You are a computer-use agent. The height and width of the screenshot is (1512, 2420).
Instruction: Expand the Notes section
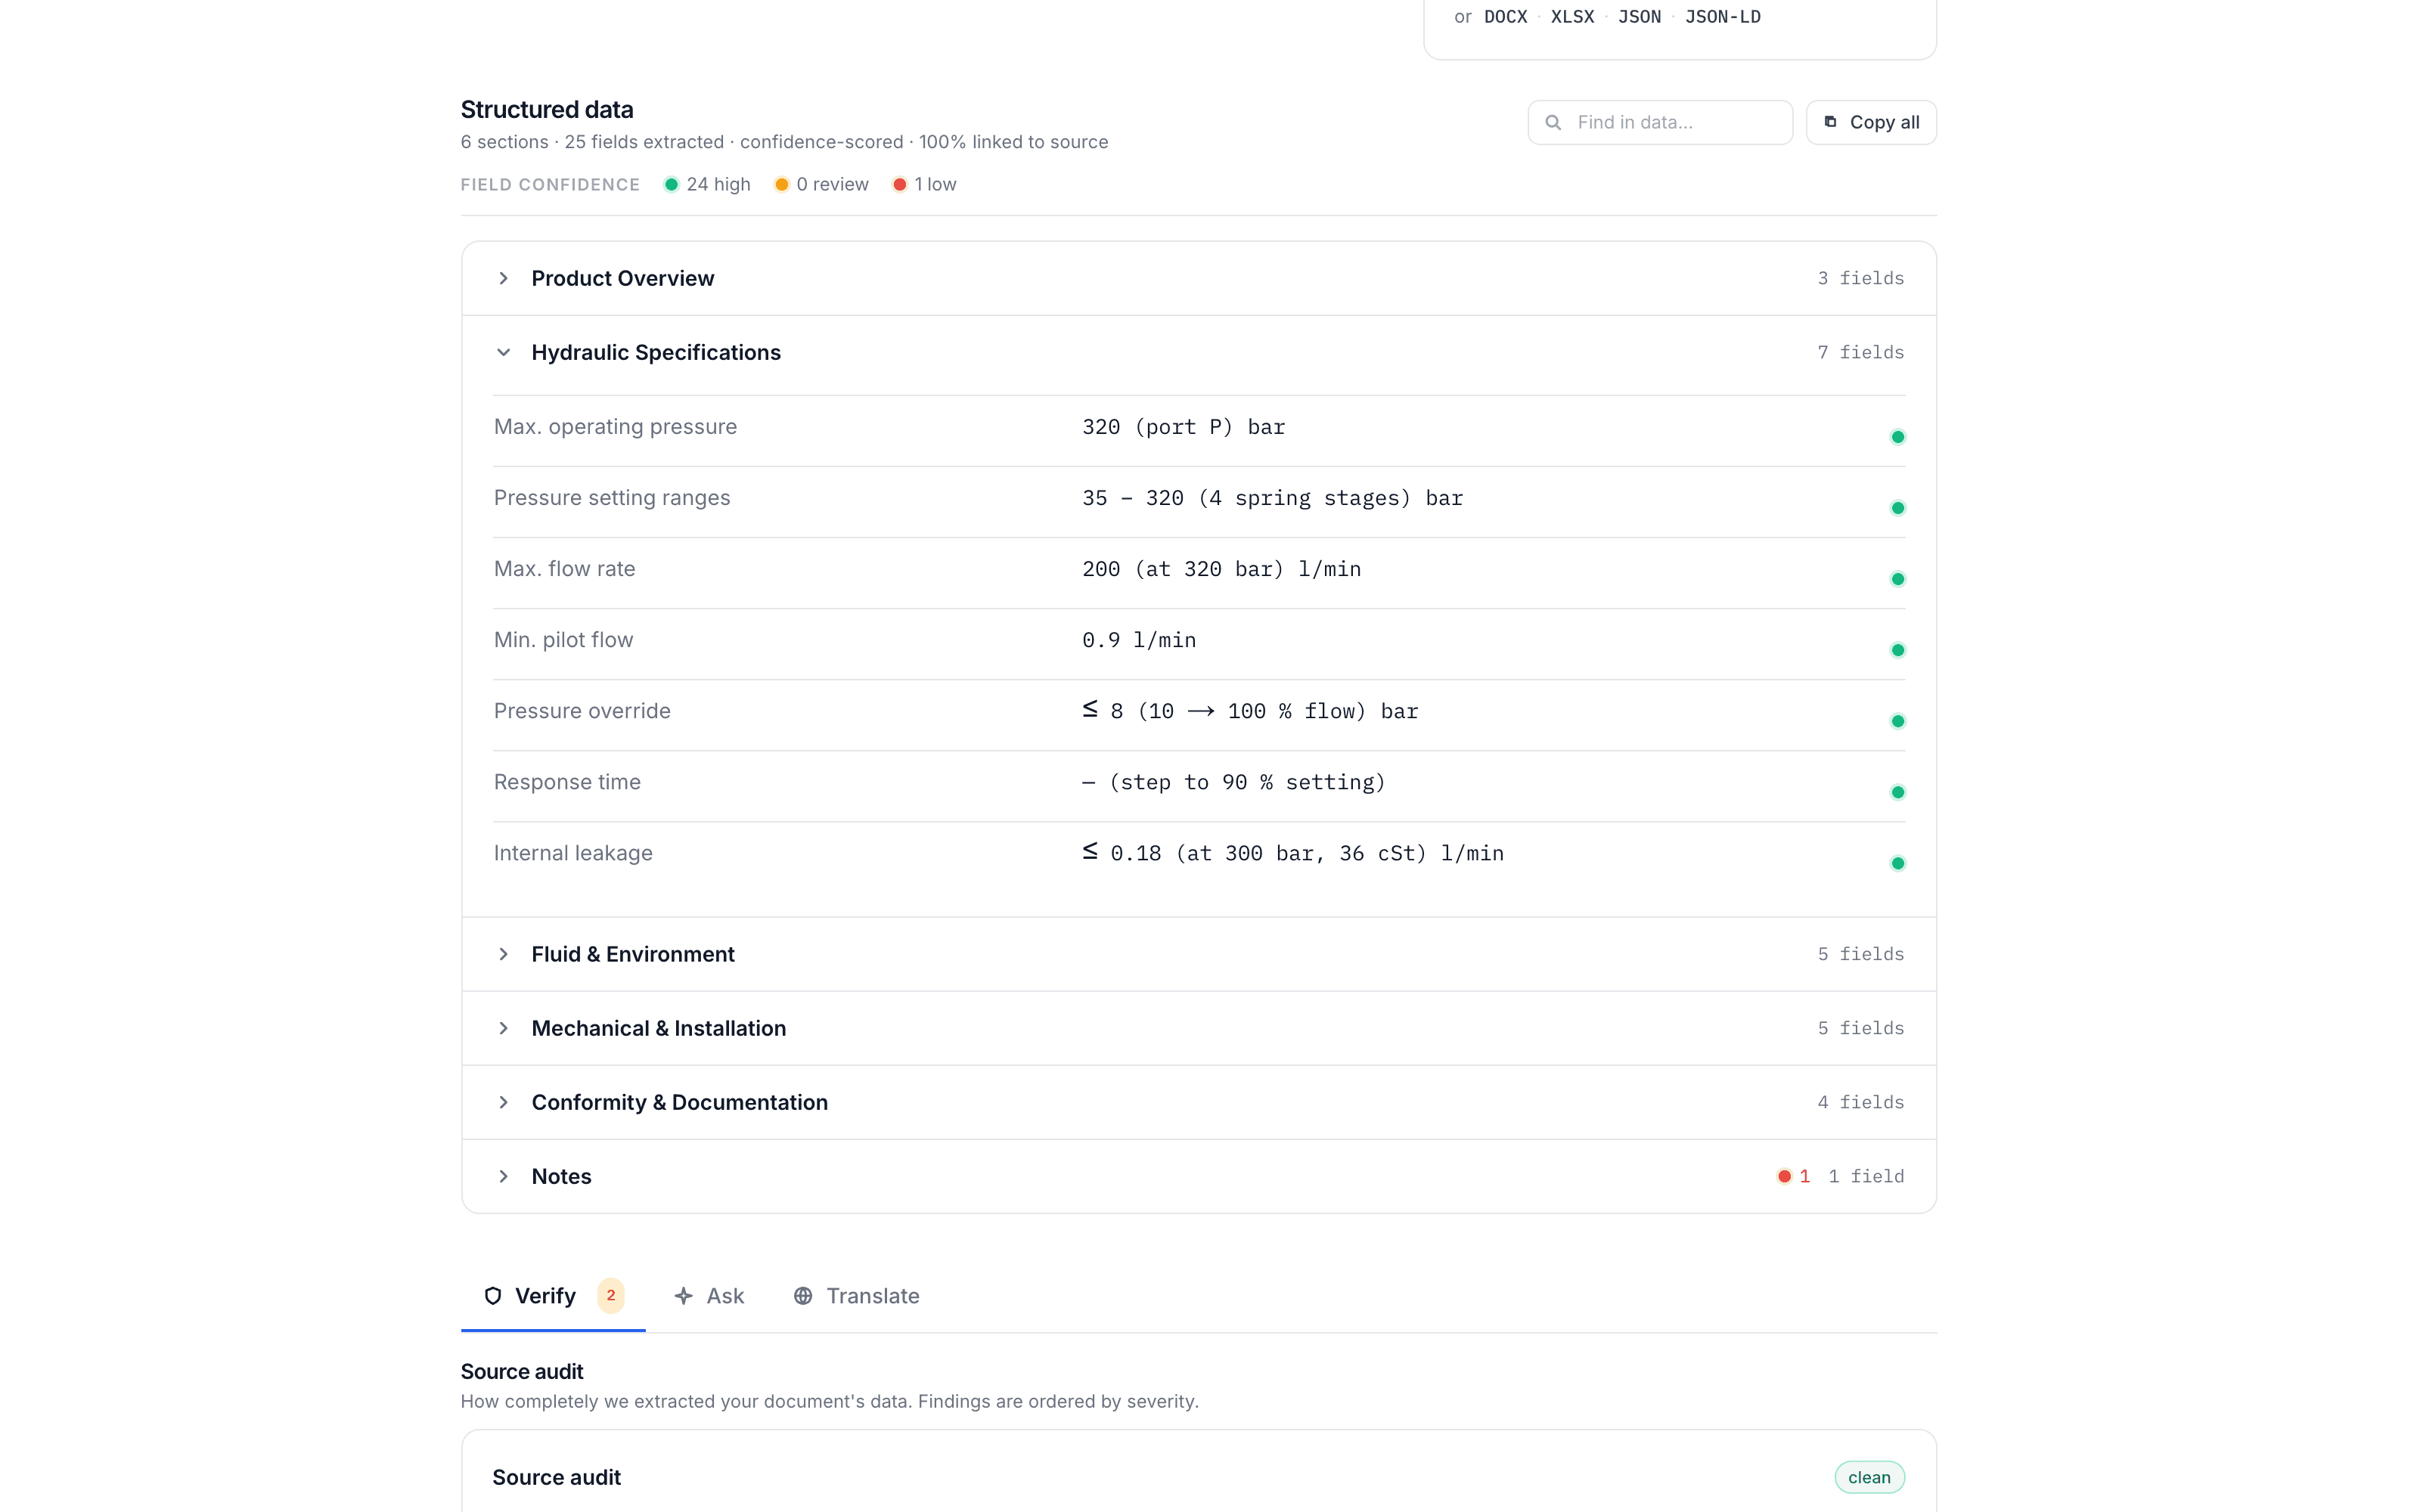1198,1176
